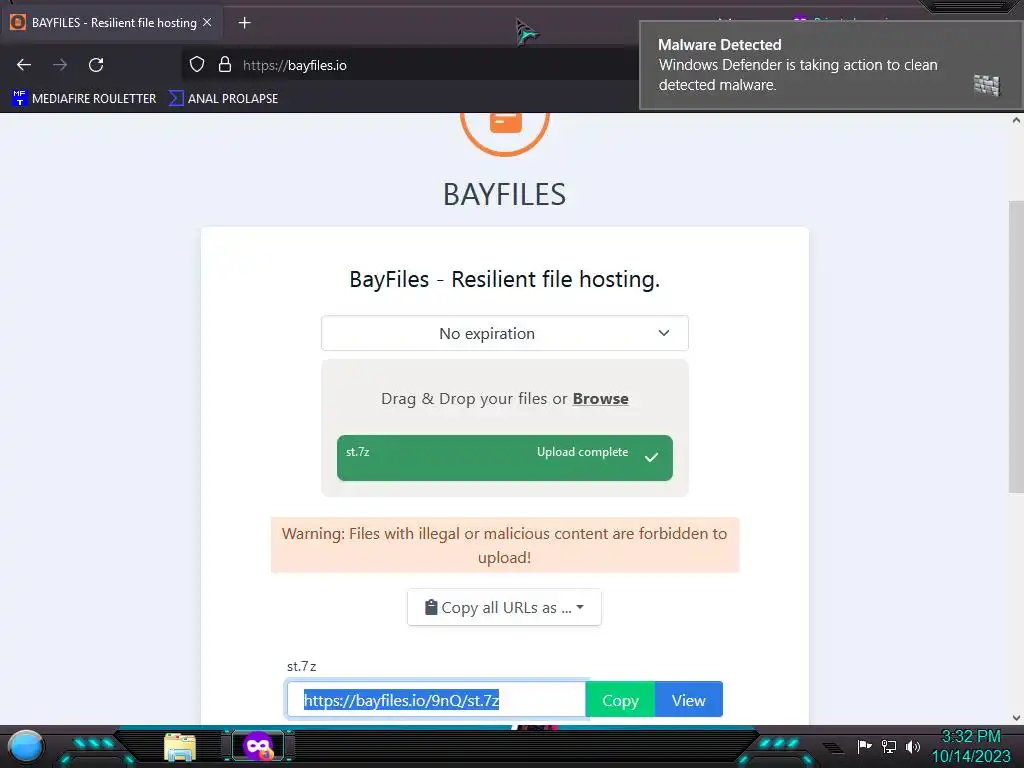Viewport: 1024px width, 768px height.
Task: Click the Malware Detected notification
Action: [829, 65]
